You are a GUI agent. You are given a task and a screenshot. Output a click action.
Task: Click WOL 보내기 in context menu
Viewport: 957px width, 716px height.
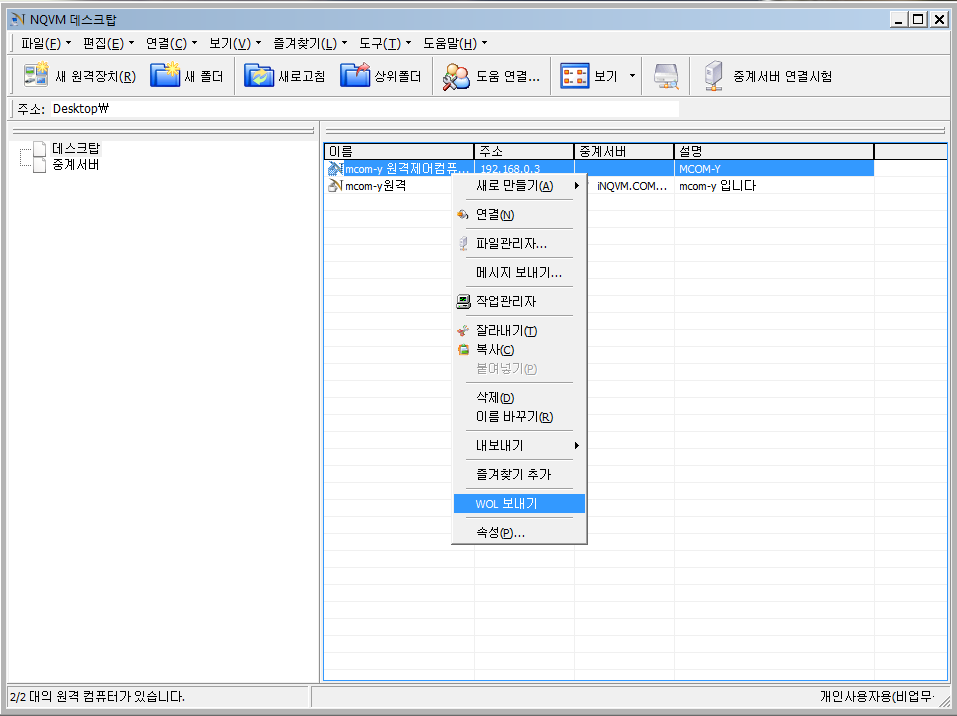pyautogui.click(x=519, y=504)
